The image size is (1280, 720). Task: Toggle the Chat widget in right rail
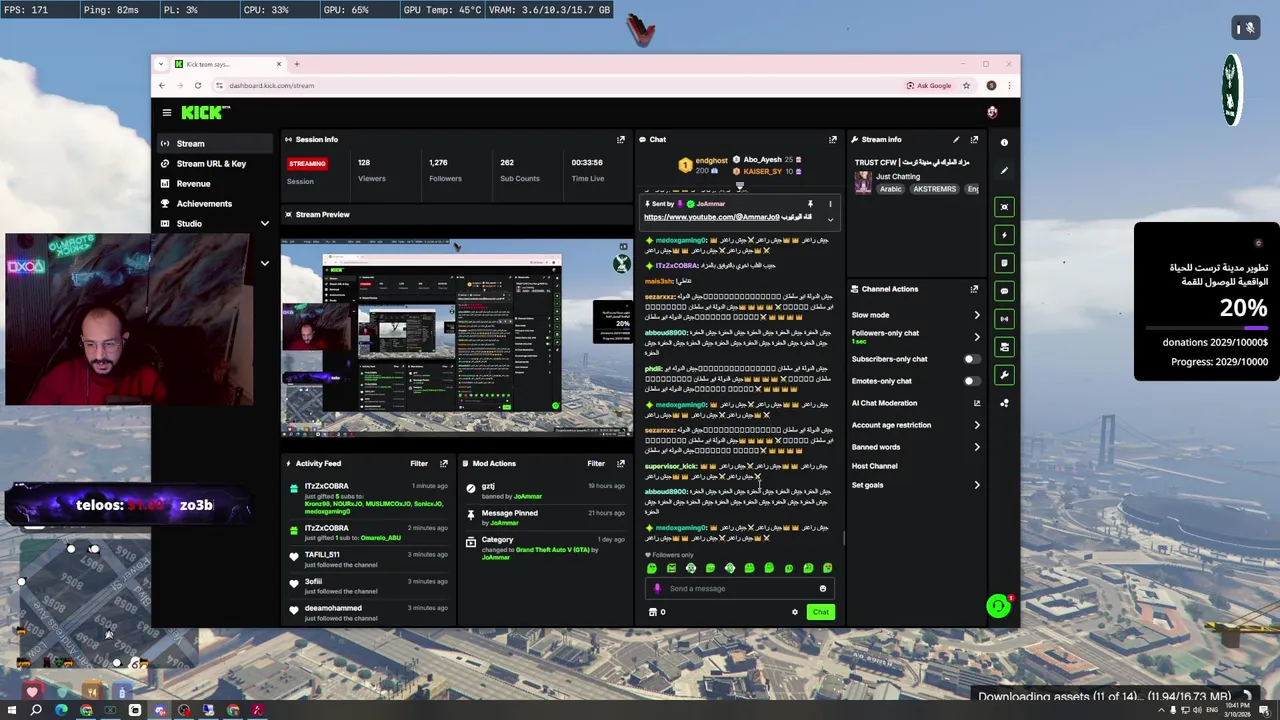tap(1004, 291)
